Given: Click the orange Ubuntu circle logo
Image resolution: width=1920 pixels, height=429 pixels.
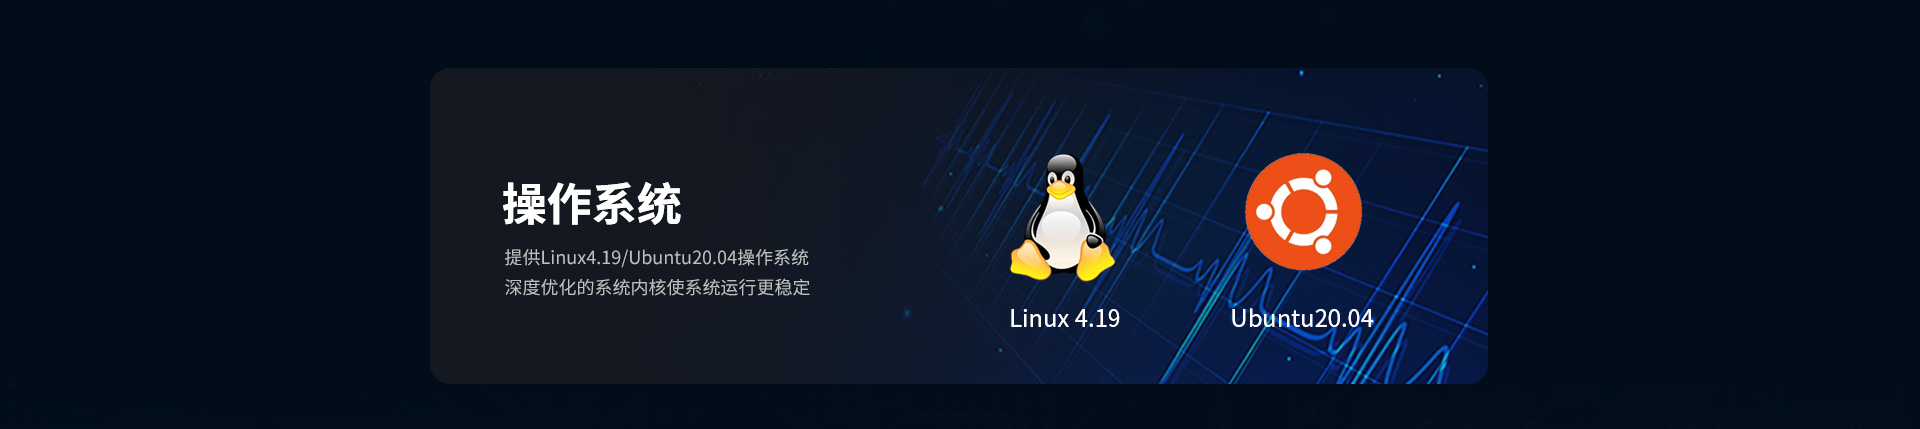Looking at the screenshot, I should click(1303, 211).
